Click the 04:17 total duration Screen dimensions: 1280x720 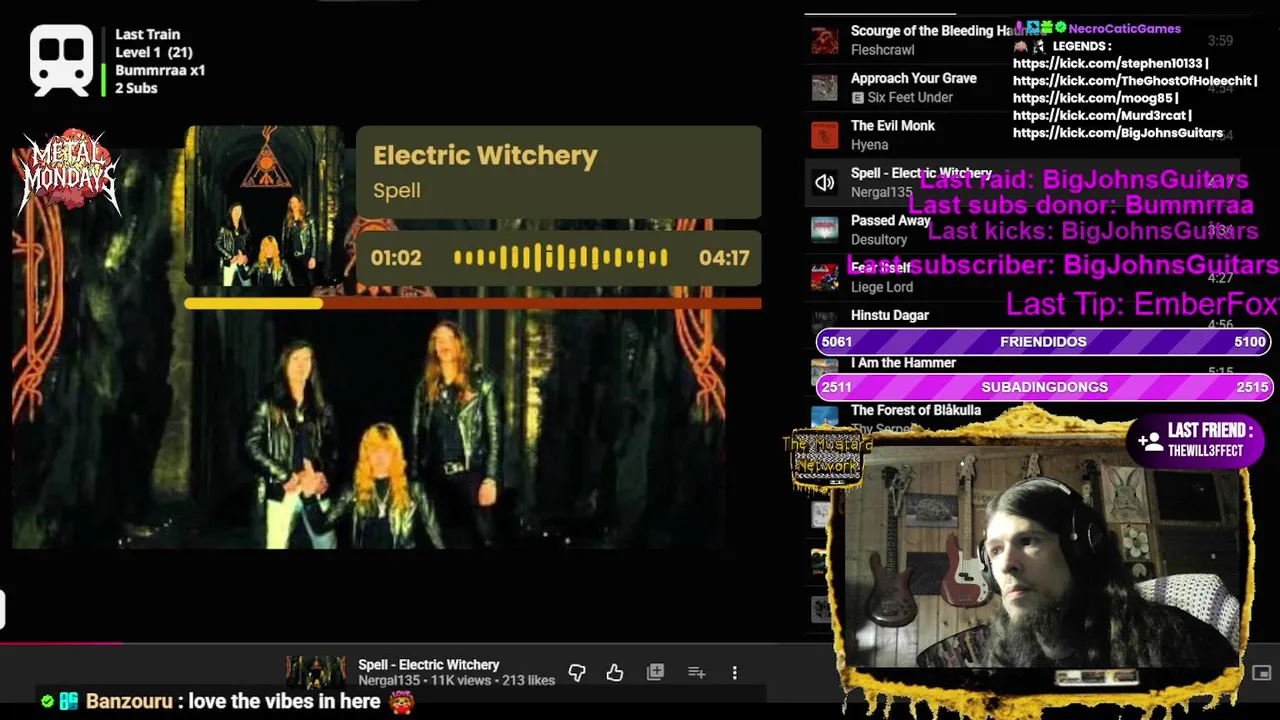point(724,258)
